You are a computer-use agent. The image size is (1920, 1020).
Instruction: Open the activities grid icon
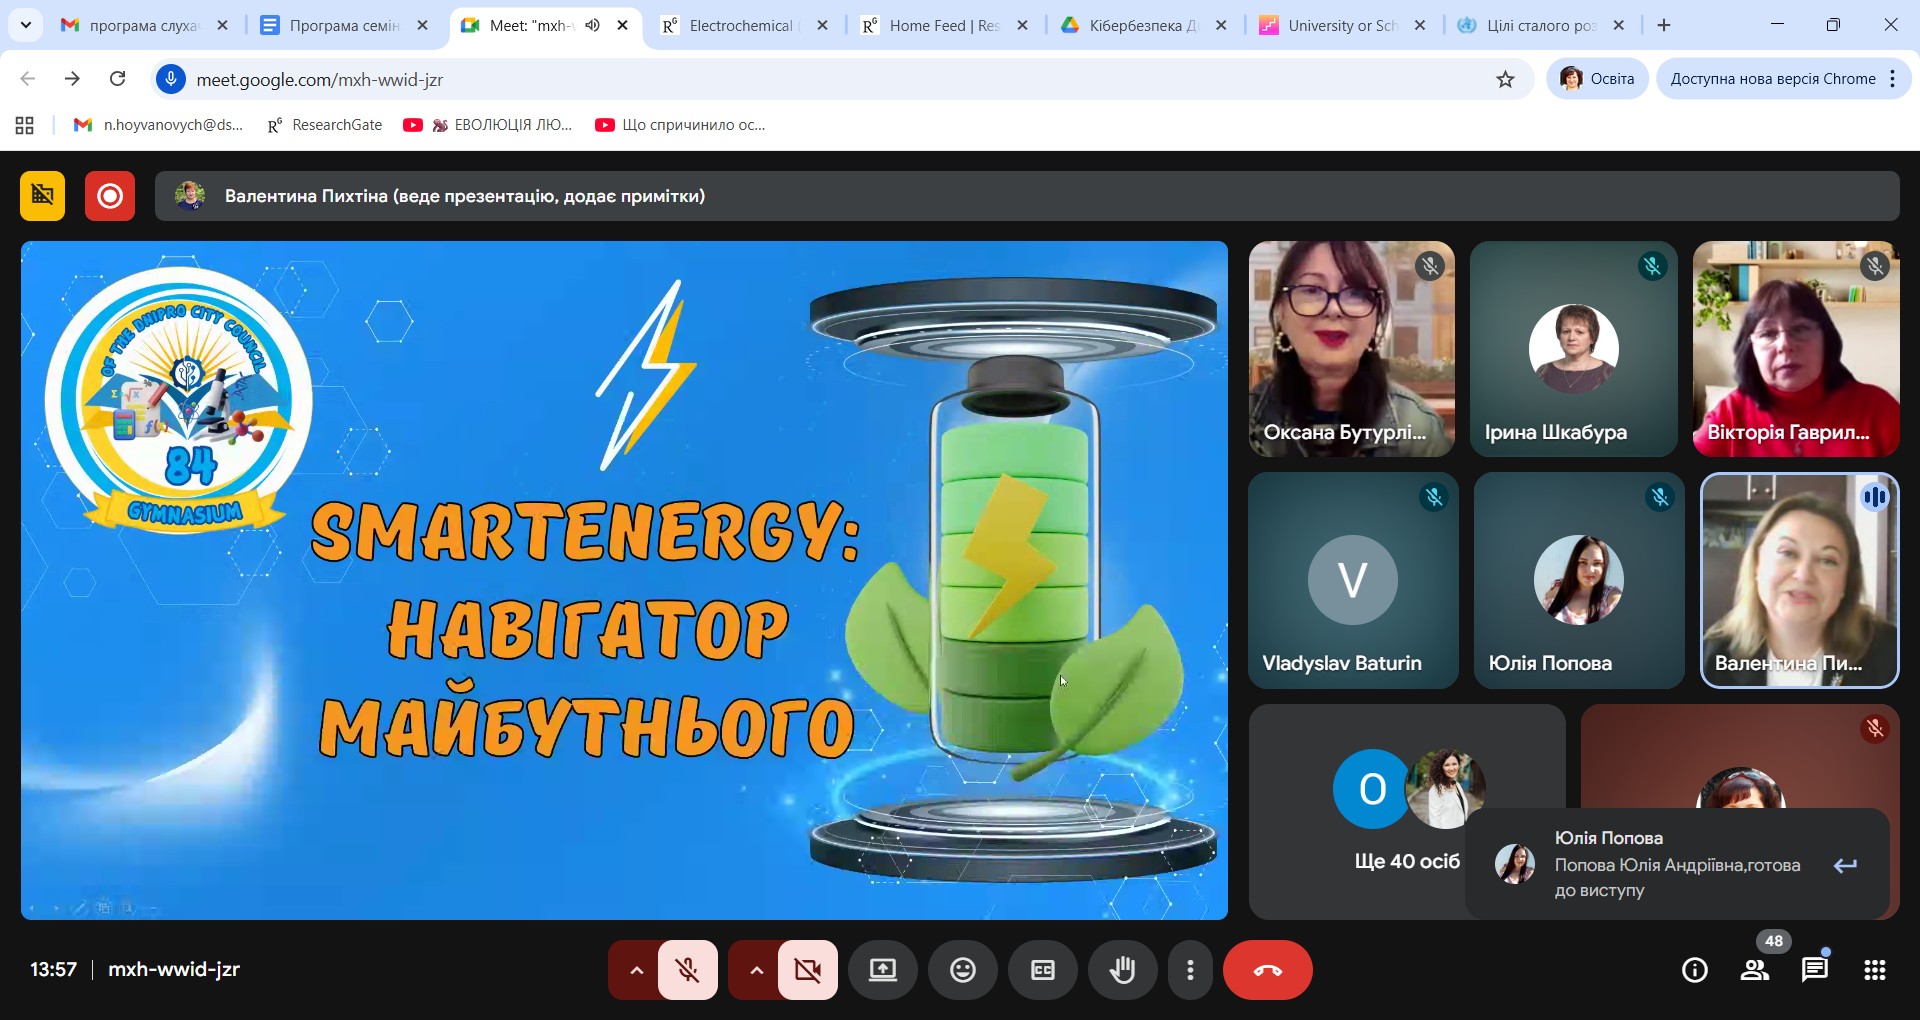tap(1874, 970)
